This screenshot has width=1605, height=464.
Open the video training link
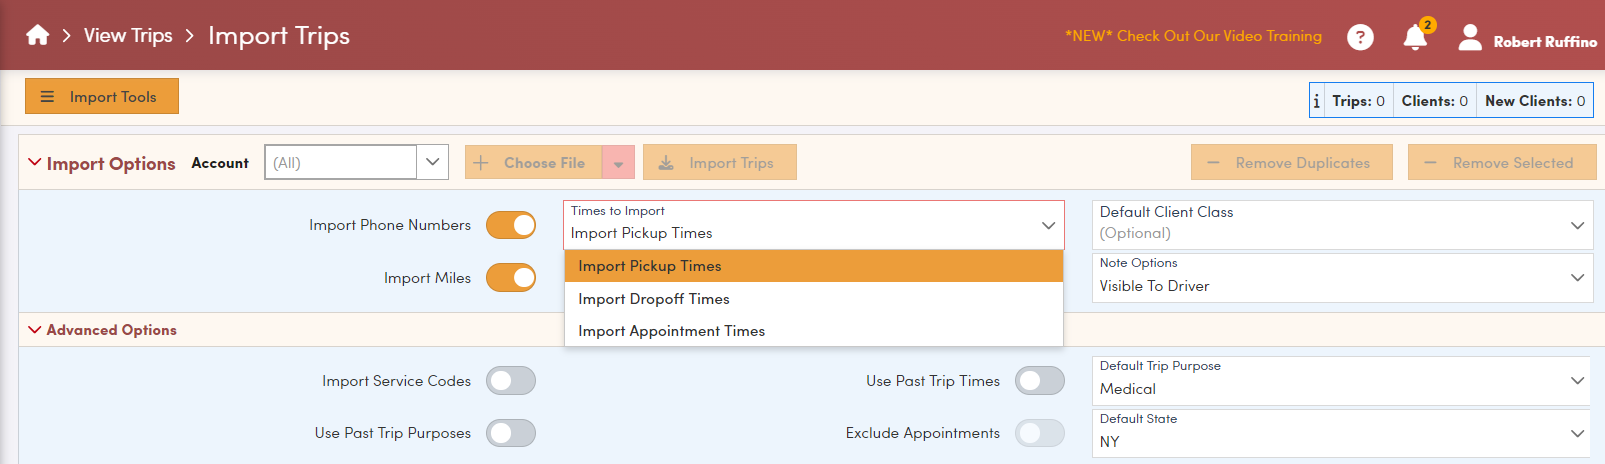pos(1193,36)
